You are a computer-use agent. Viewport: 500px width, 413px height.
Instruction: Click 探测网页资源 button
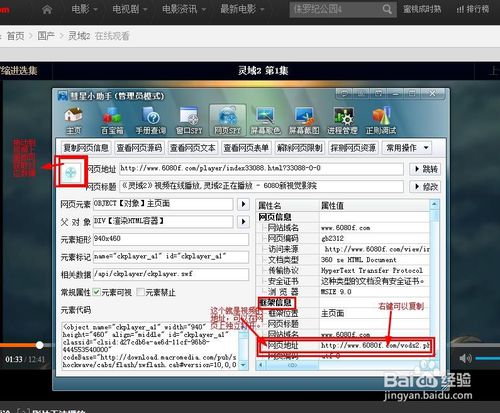[353, 148]
